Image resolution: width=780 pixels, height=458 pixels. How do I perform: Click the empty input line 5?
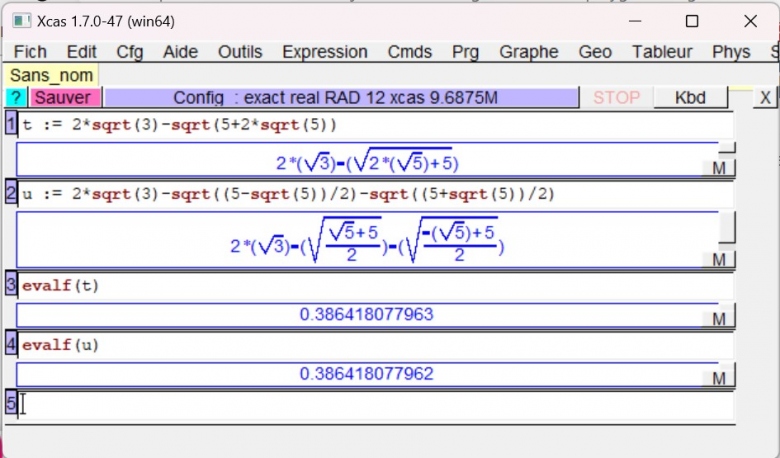coord(370,405)
